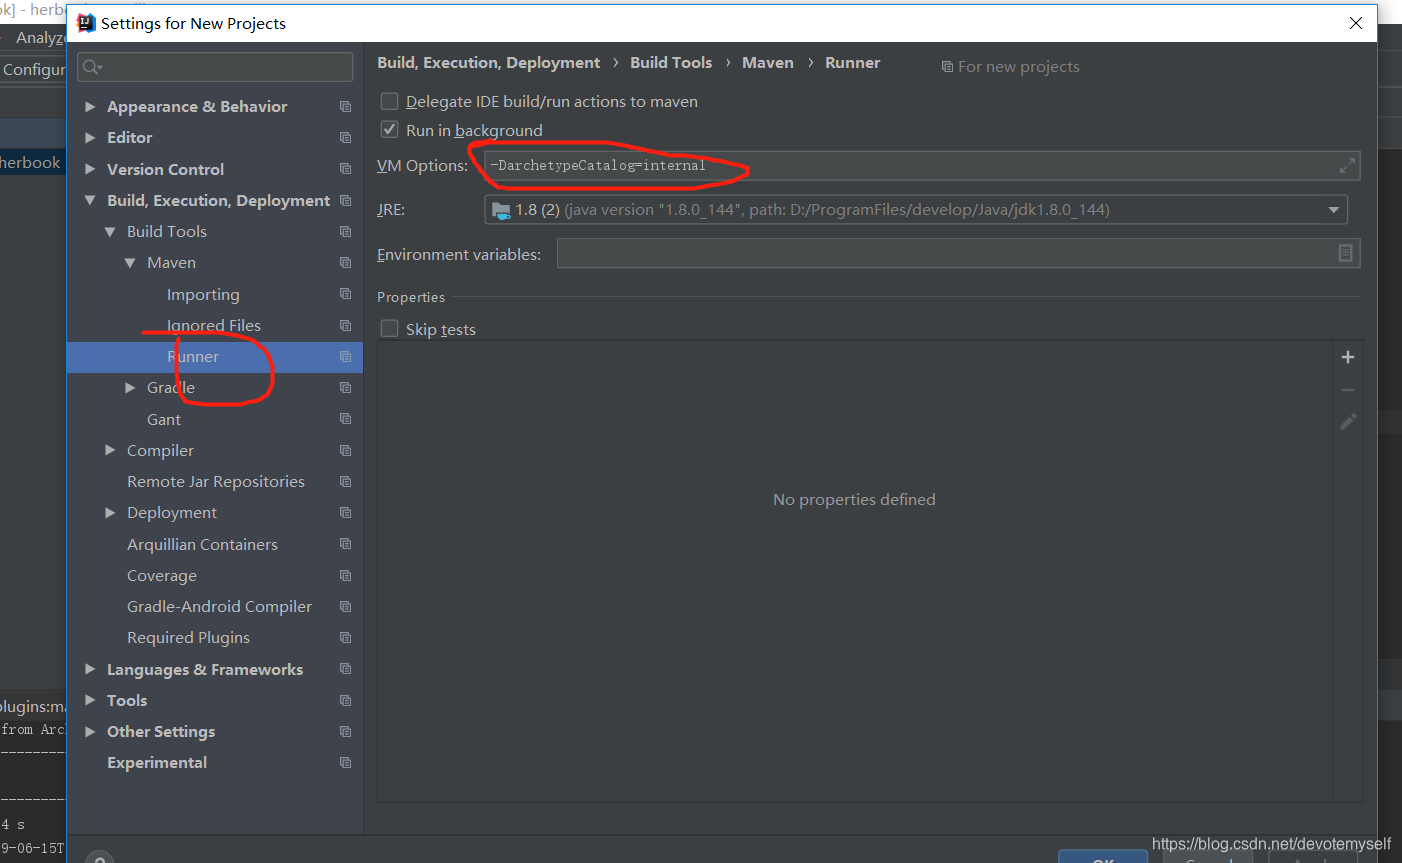1402x863 pixels.
Task: Click project-level icon beside Experimental
Action: 345,762
